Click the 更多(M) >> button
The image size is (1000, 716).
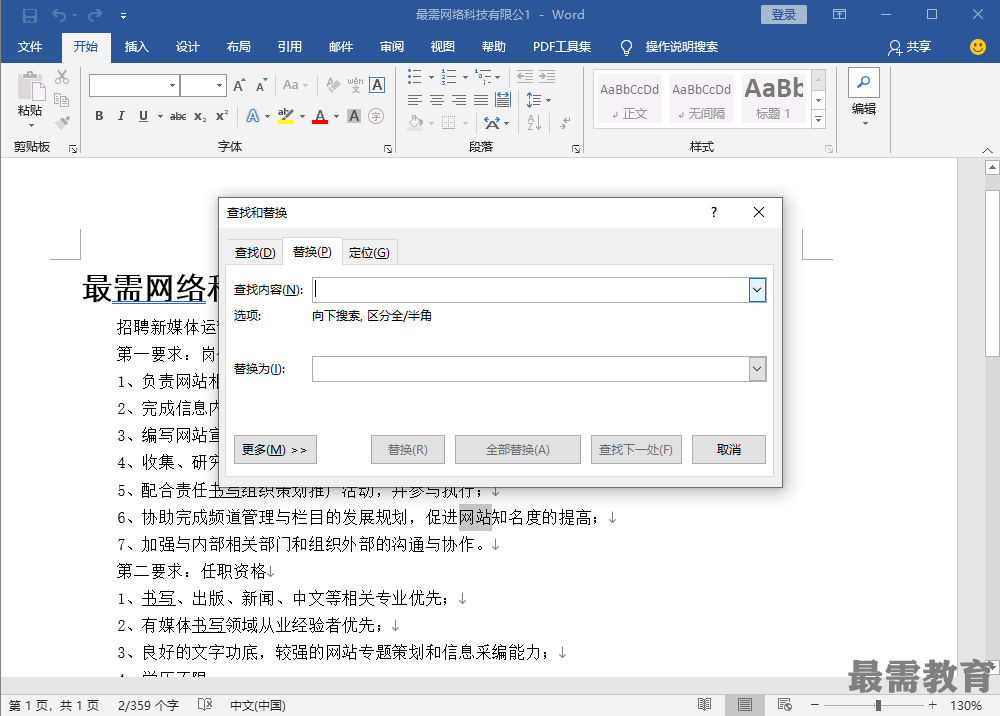tap(275, 449)
